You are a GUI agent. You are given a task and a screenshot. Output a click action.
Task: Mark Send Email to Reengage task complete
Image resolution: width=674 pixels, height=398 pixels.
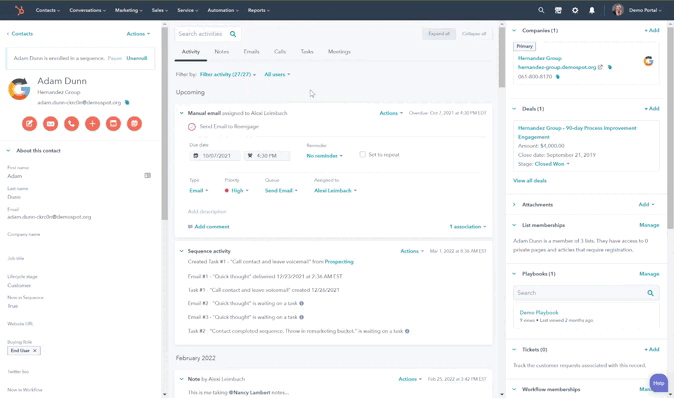[x=192, y=127]
